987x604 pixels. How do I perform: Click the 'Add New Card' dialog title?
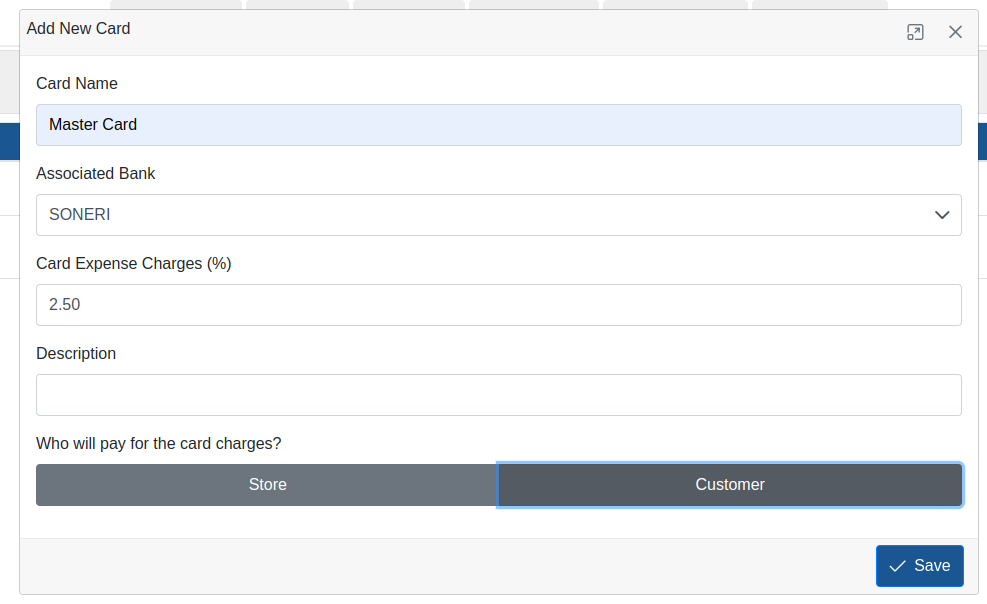click(78, 29)
